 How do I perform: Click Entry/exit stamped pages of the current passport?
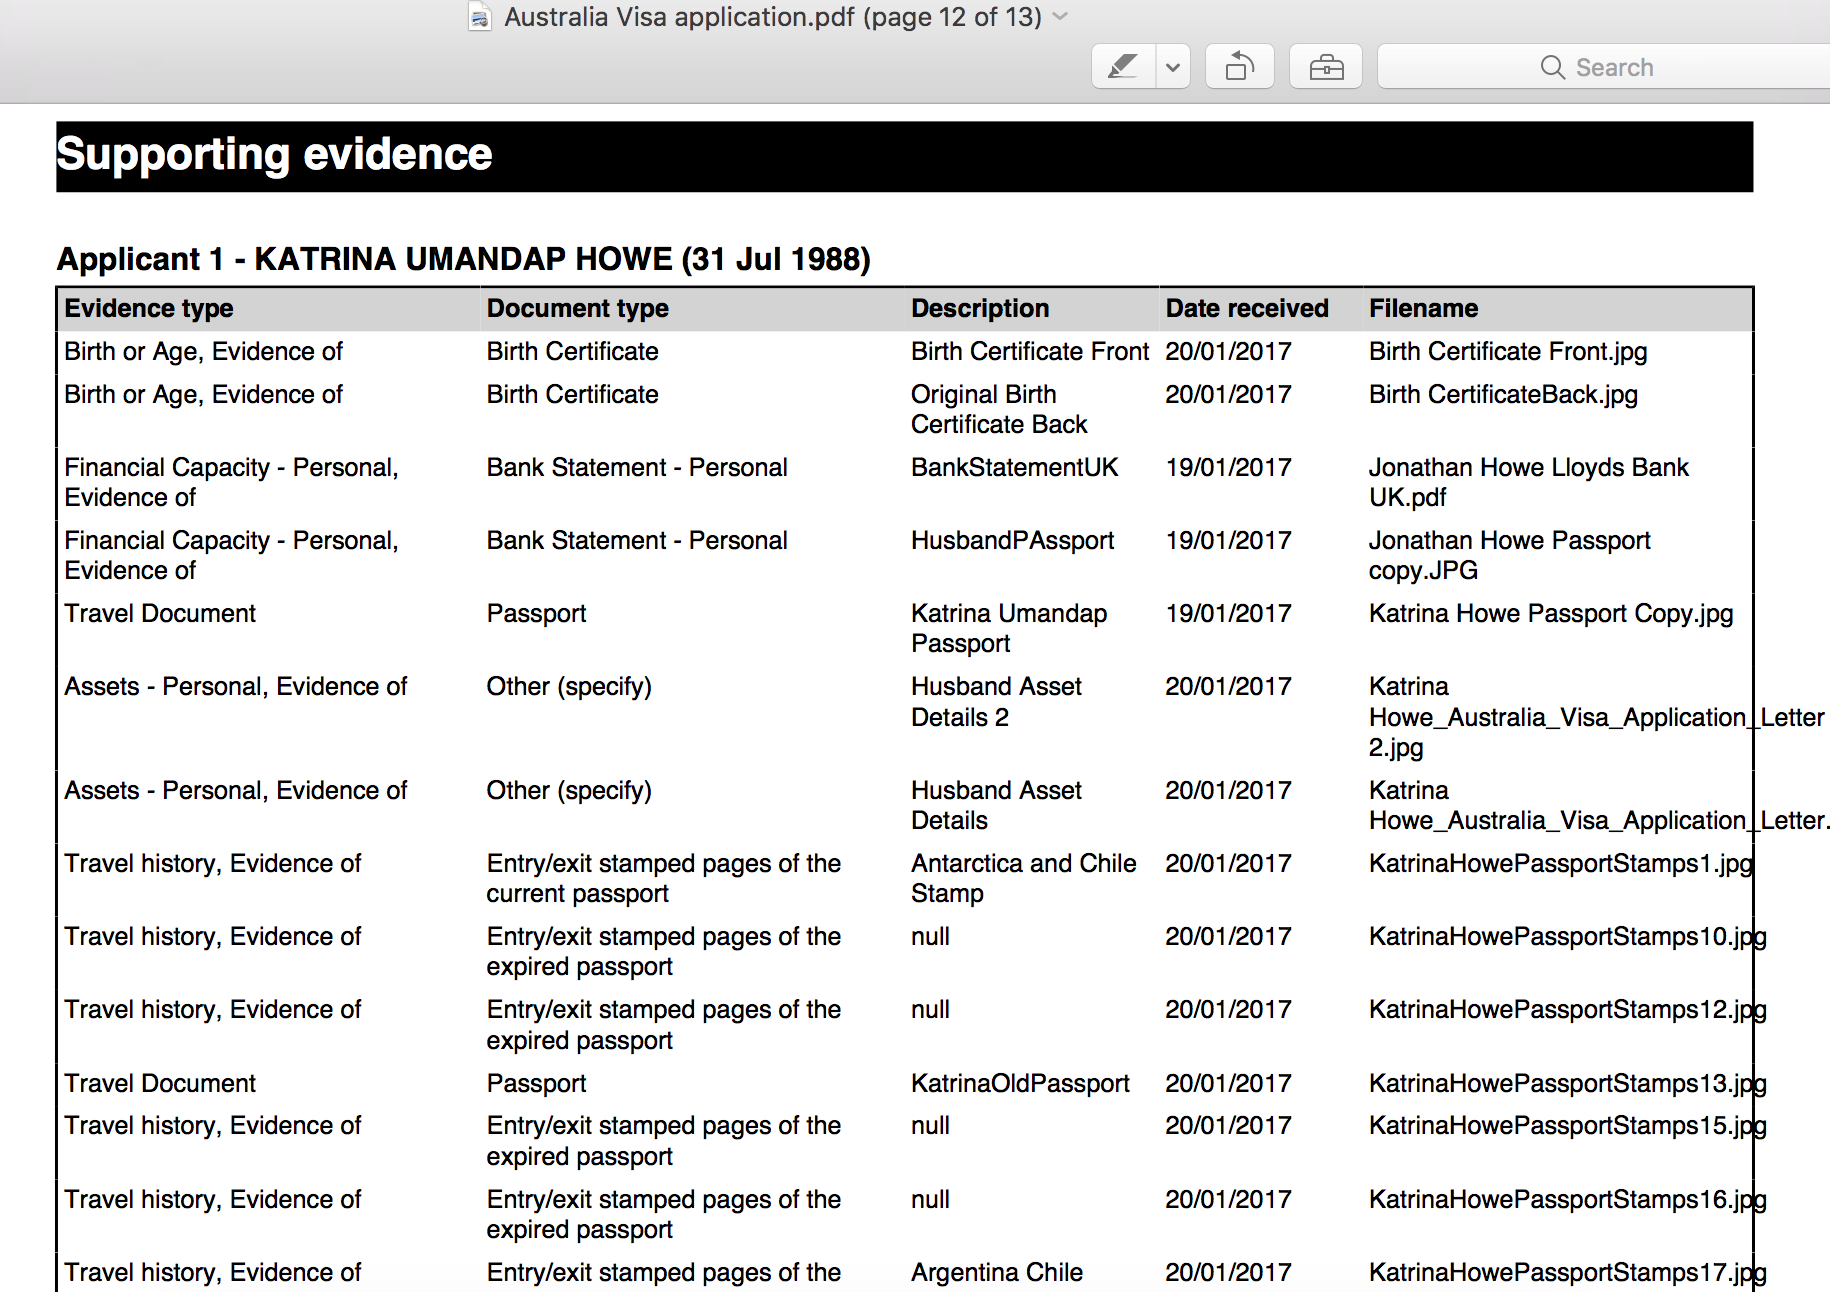664,878
